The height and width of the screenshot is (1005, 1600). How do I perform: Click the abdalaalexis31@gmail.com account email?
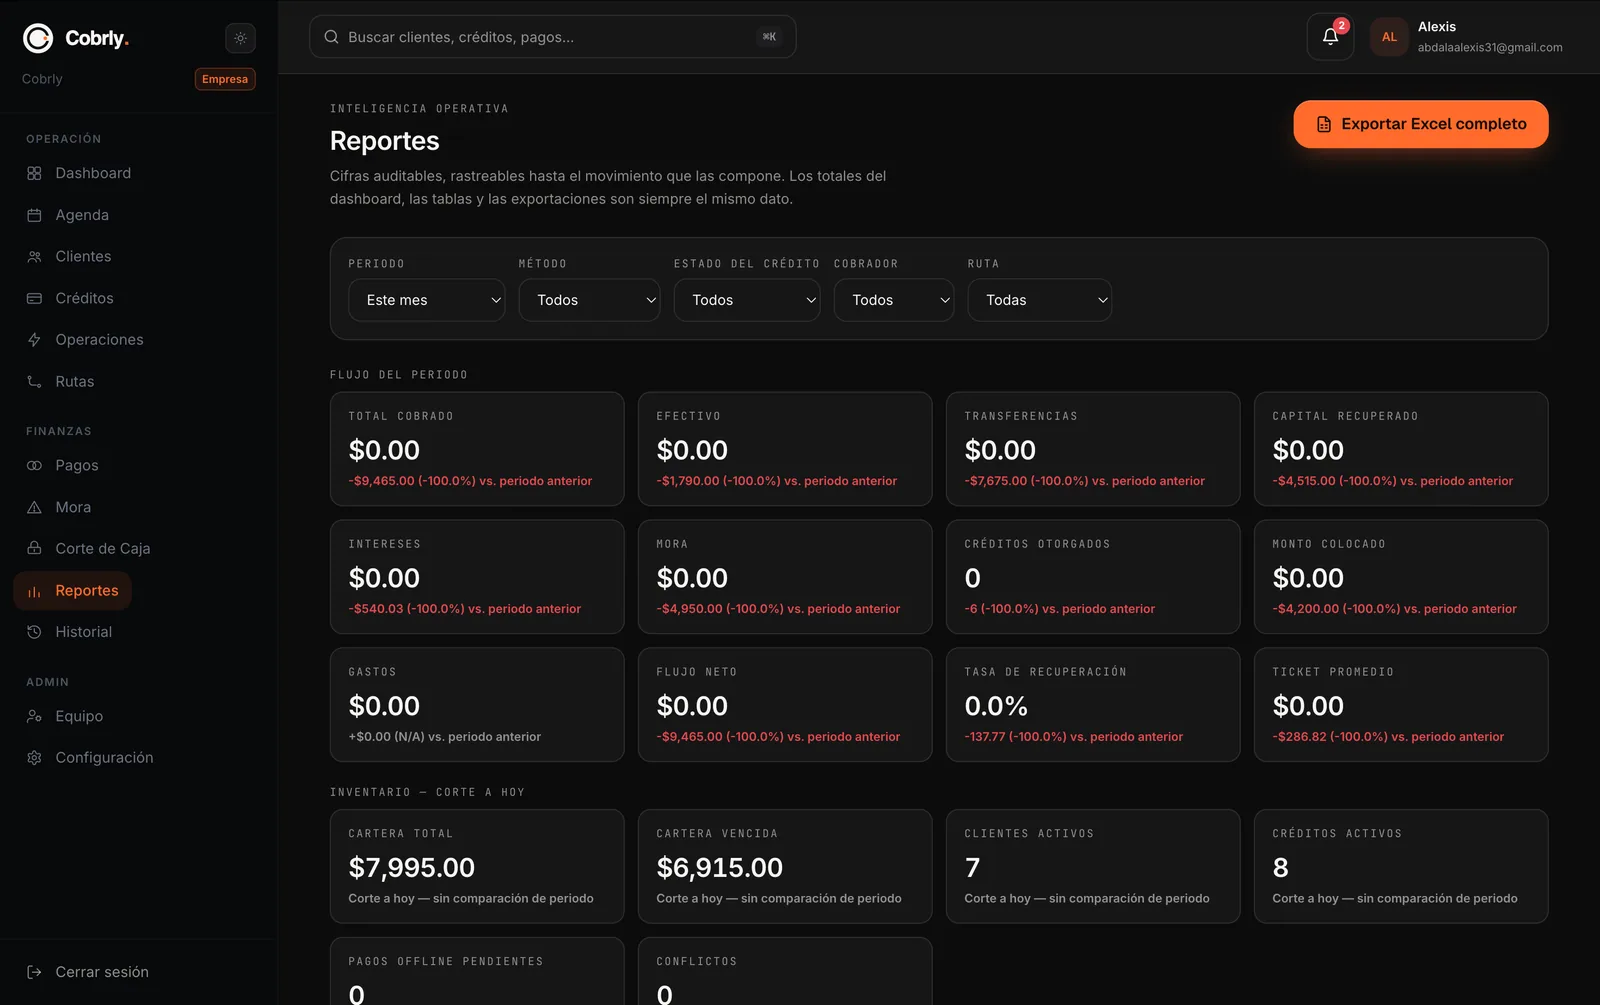(1490, 47)
